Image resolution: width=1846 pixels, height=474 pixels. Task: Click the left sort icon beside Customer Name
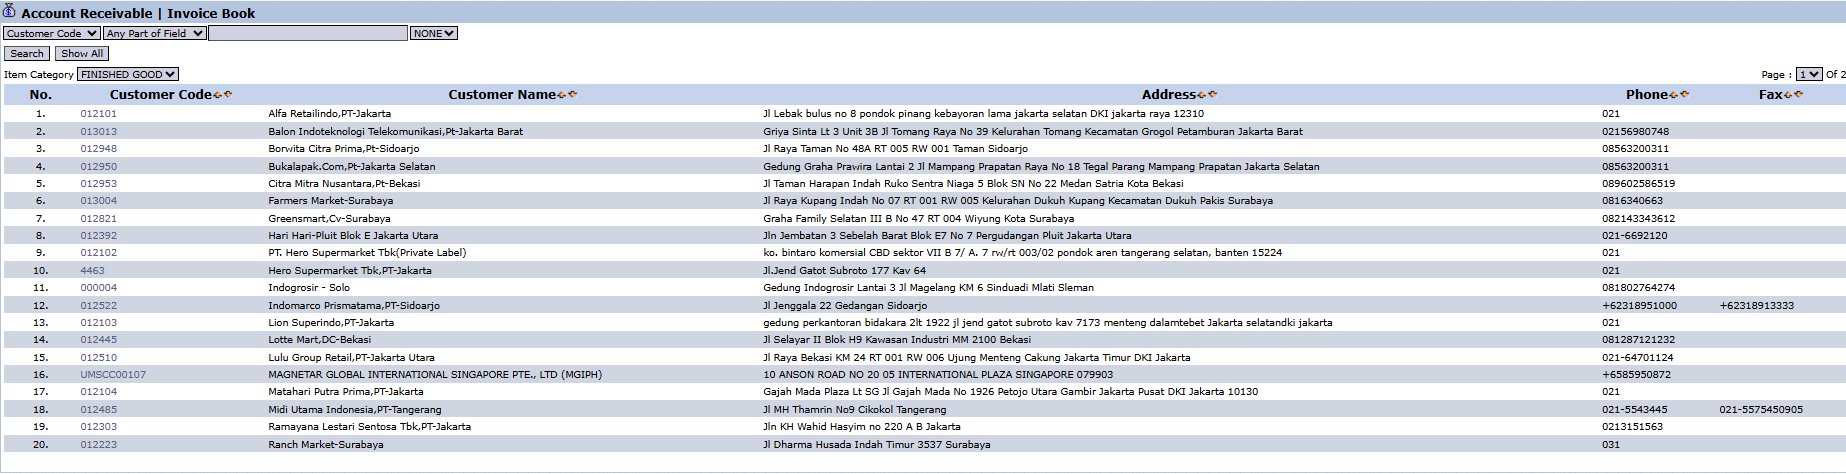[561, 95]
